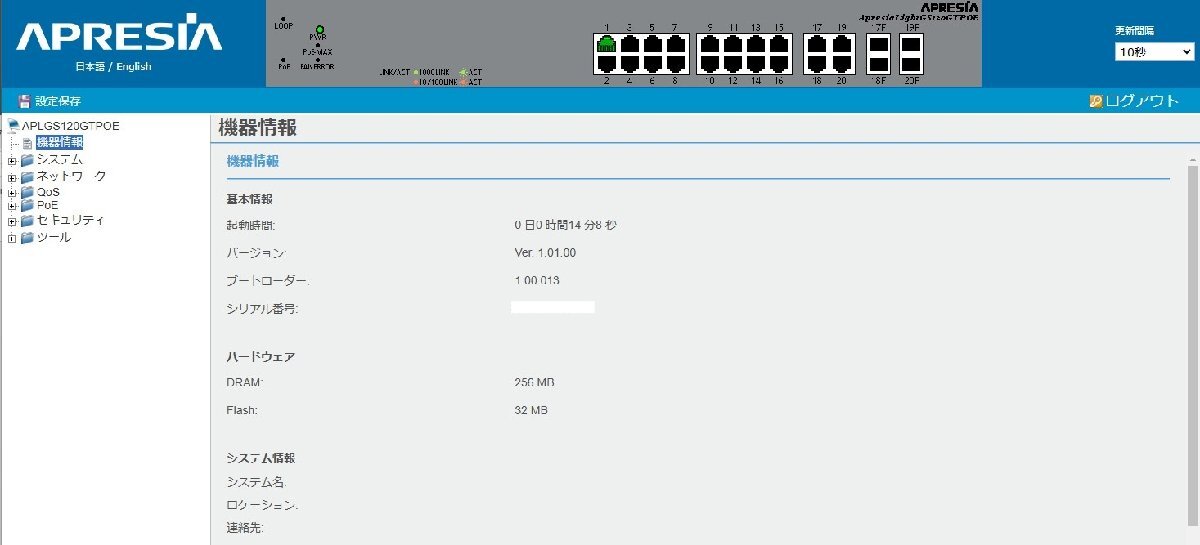Click port 1 on the switch panel
Viewport: 1200px width, 545px height.
pos(606,44)
